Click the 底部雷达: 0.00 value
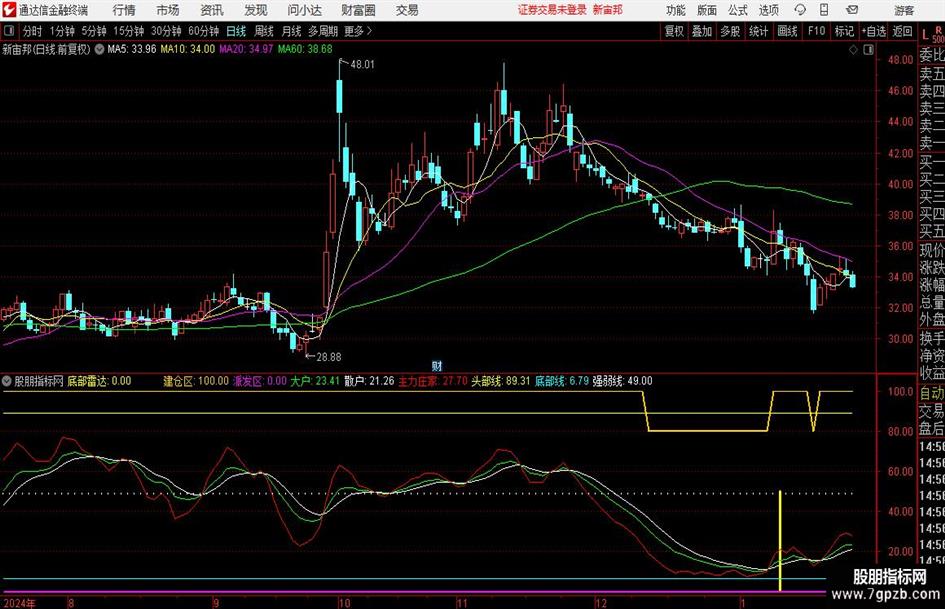This screenshot has width=945, height=609. [x=99, y=381]
